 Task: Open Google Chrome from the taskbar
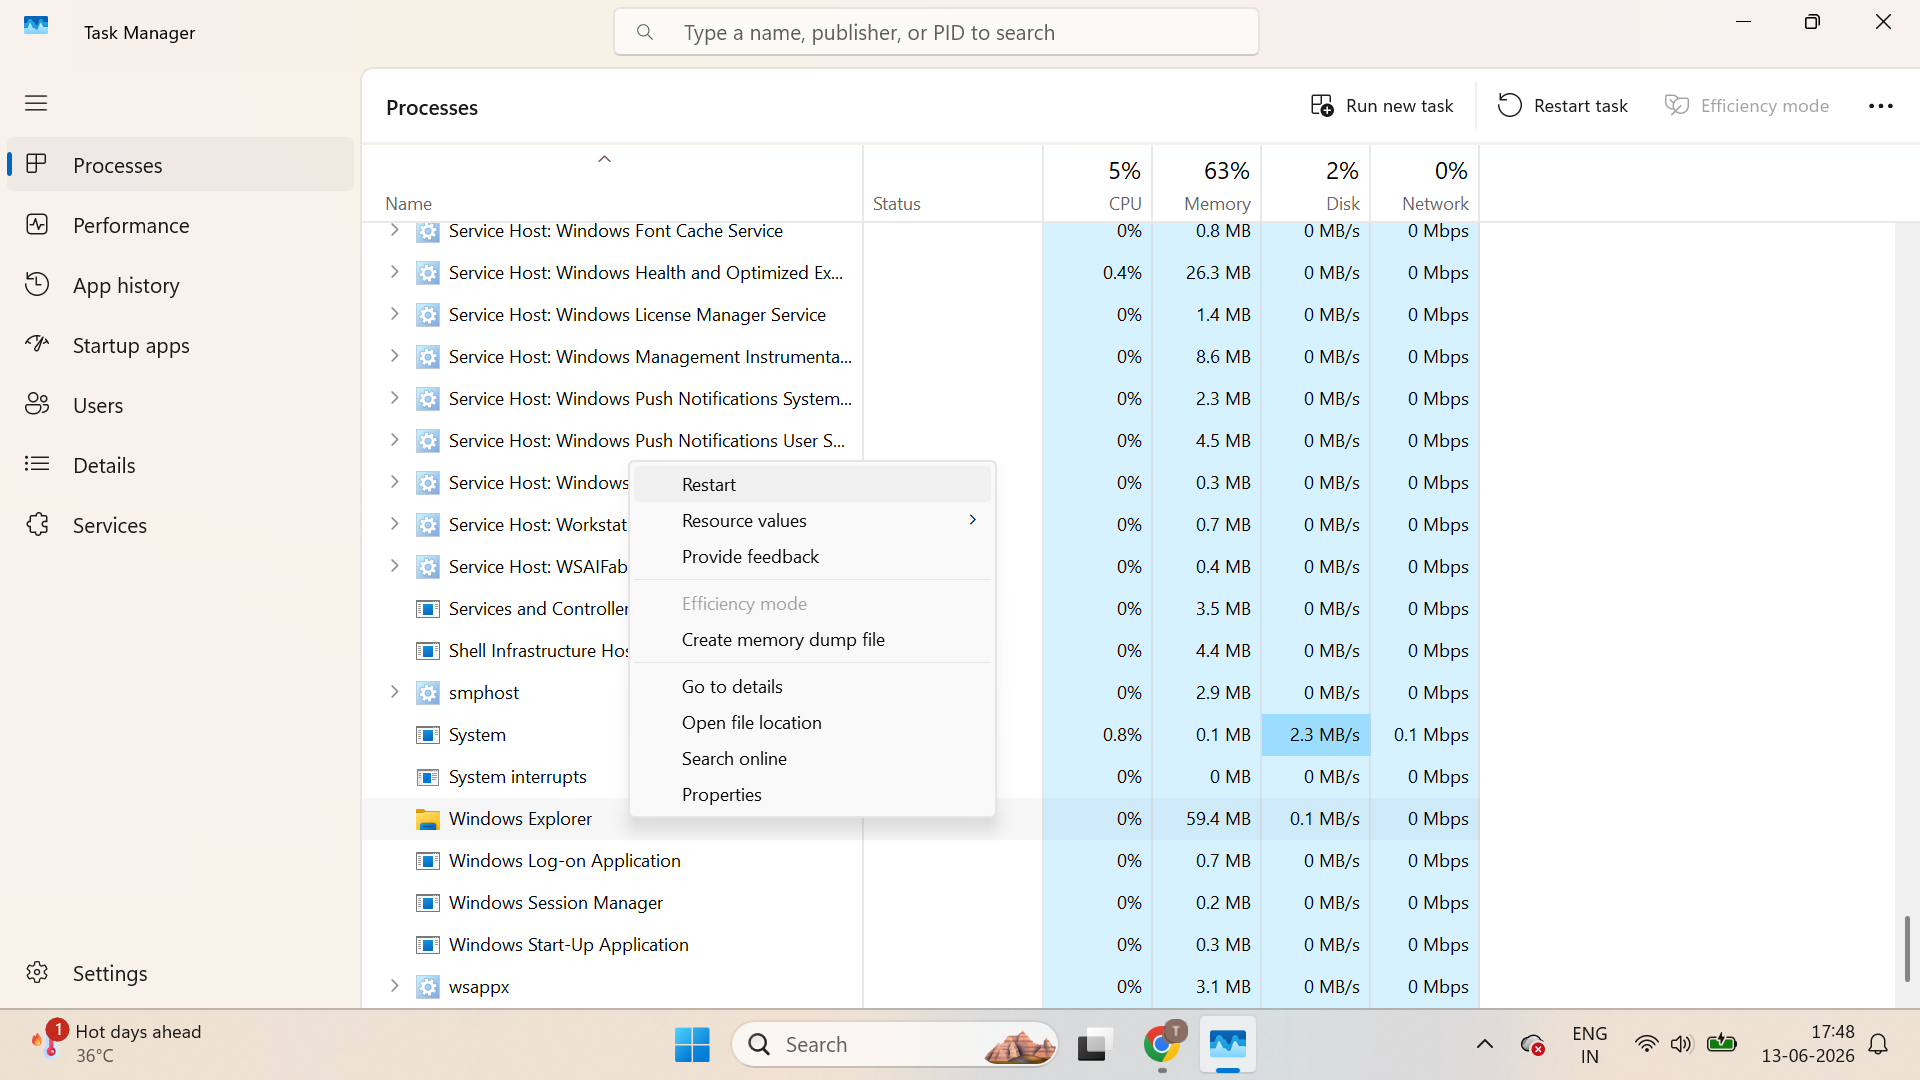[x=1162, y=1044]
